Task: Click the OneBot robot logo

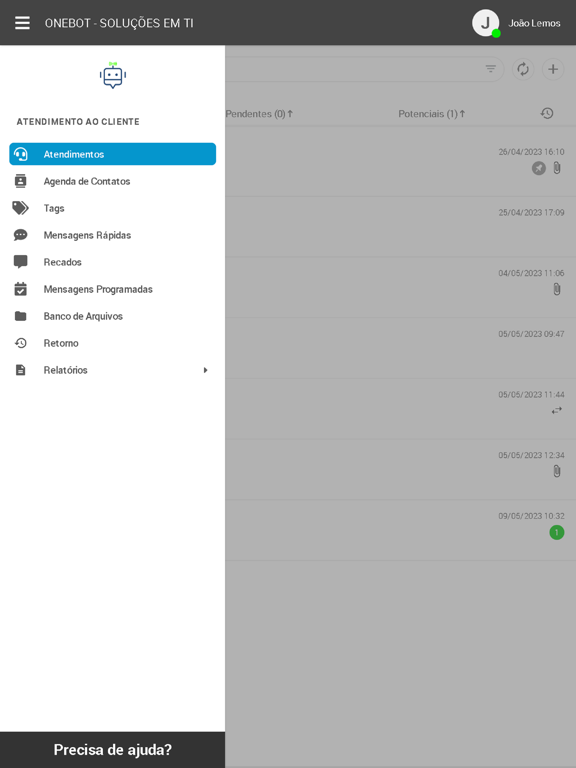Action: coord(113,75)
